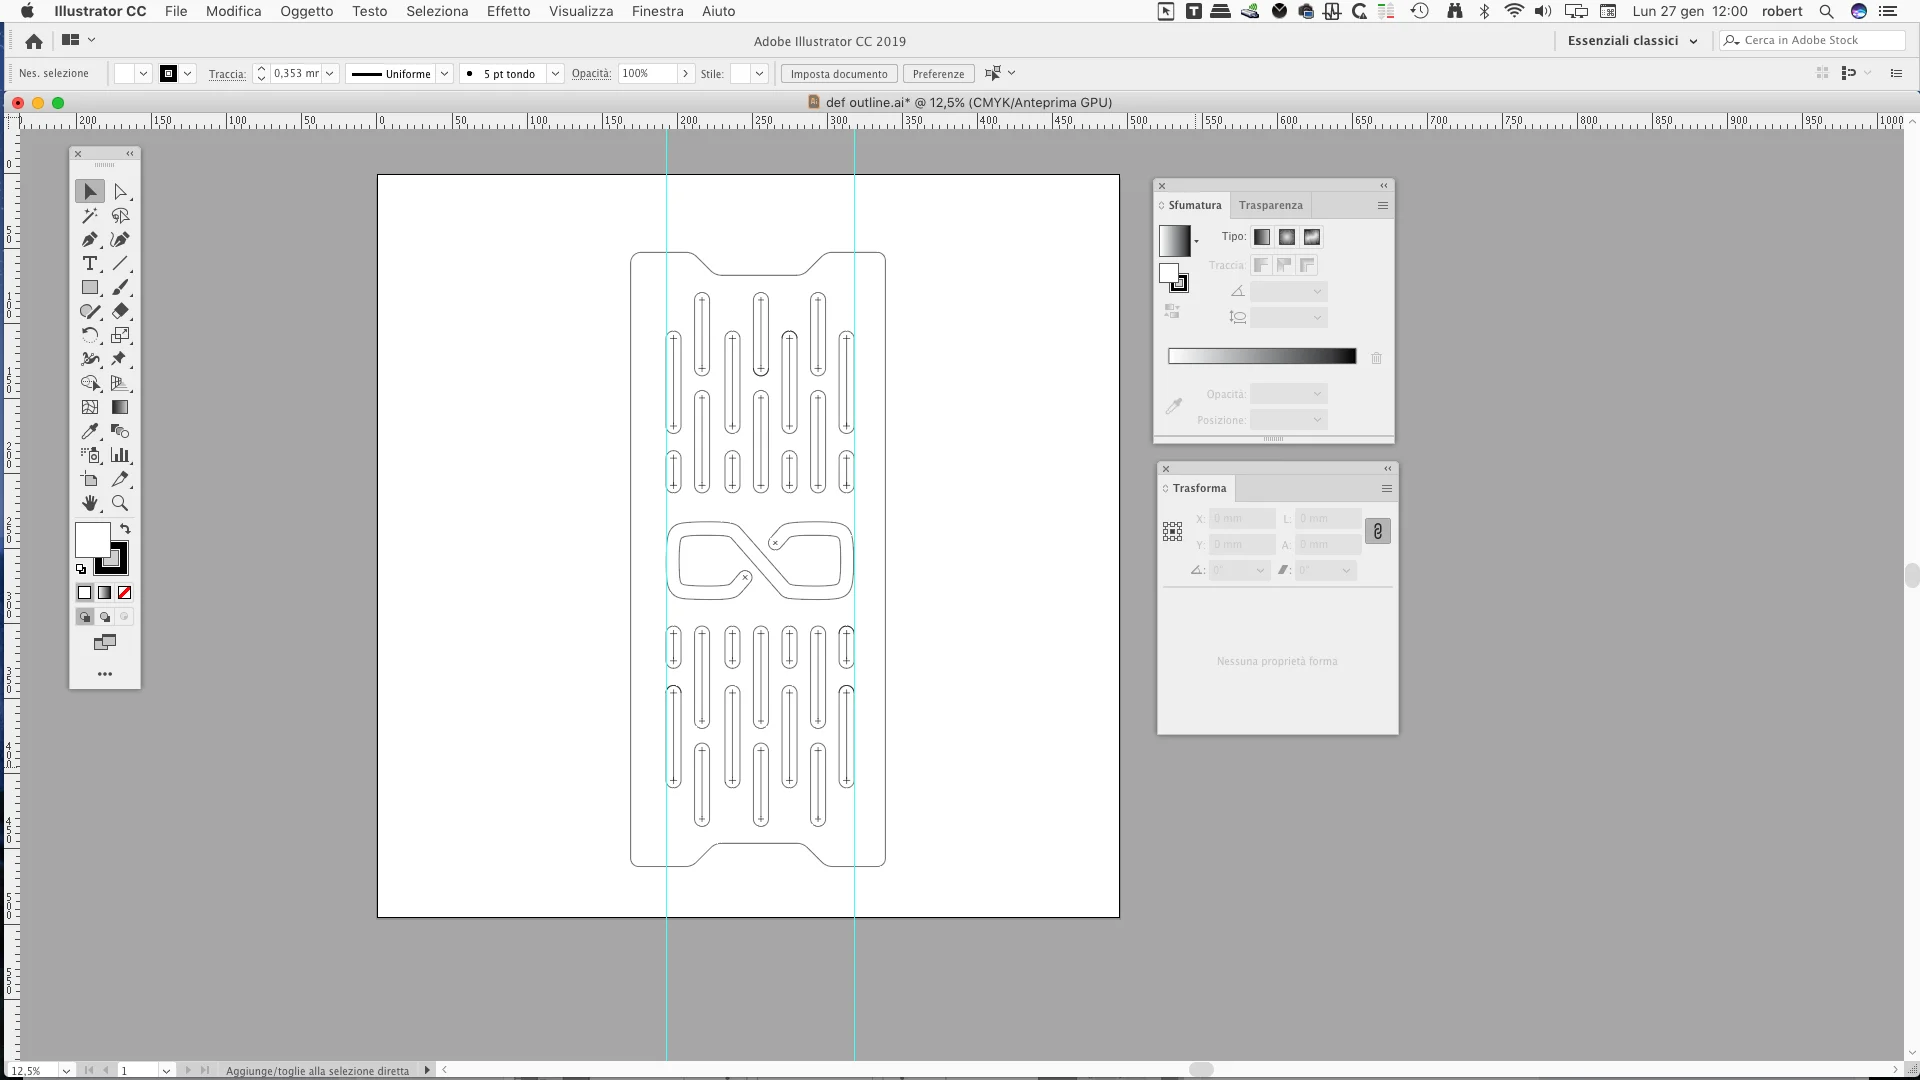Switch to the Trasparenza tab
Image resolution: width=1920 pixels, height=1080 pixels.
click(x=1270, y=205)
